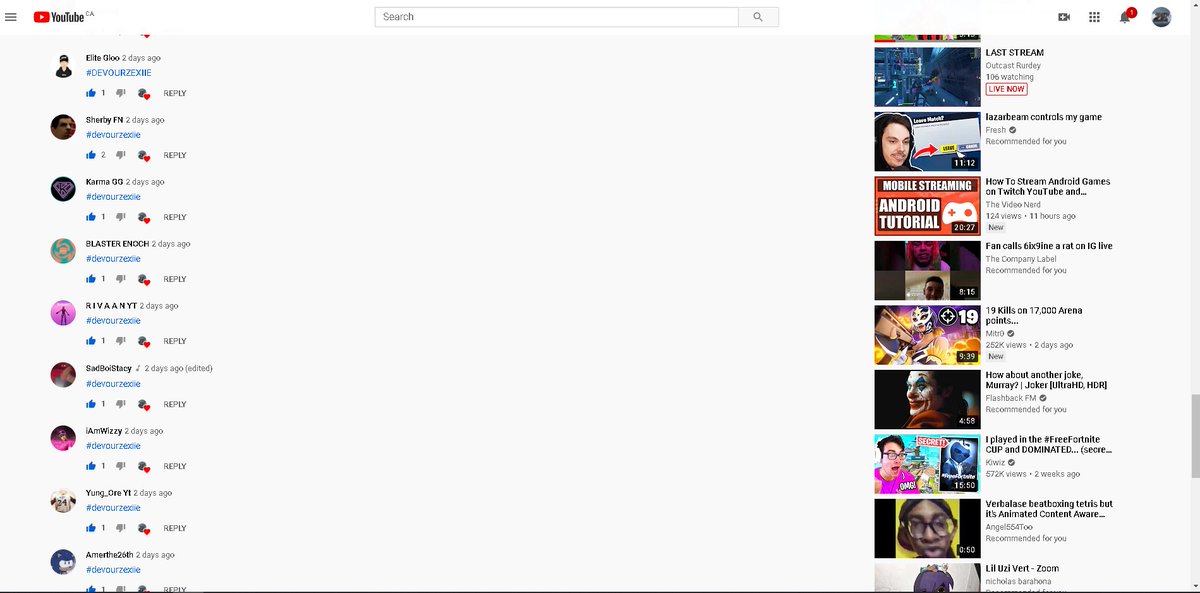Screen dimensions: 1200x593
Task: Dislike Sherby FN's comment
Action: [120, 155]
